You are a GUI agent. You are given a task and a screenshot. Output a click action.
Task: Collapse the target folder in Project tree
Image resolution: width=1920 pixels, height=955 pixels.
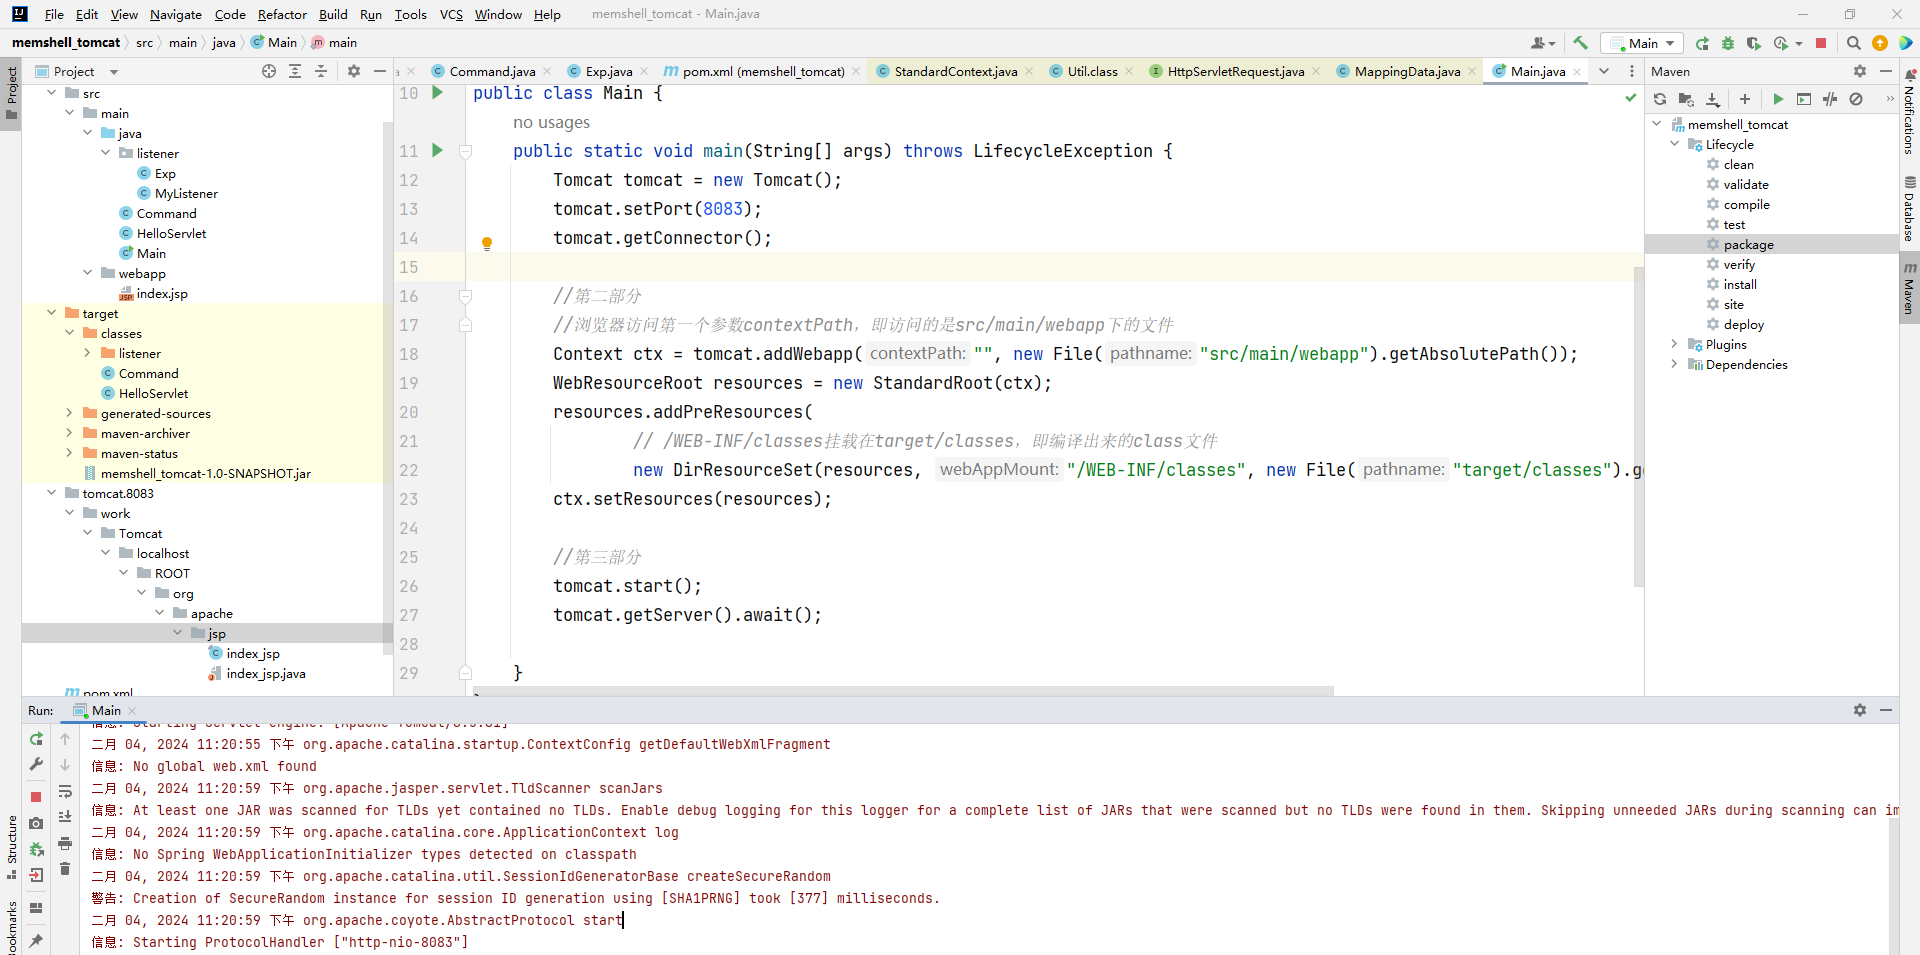pyautogui.click(x=52, y=313)
